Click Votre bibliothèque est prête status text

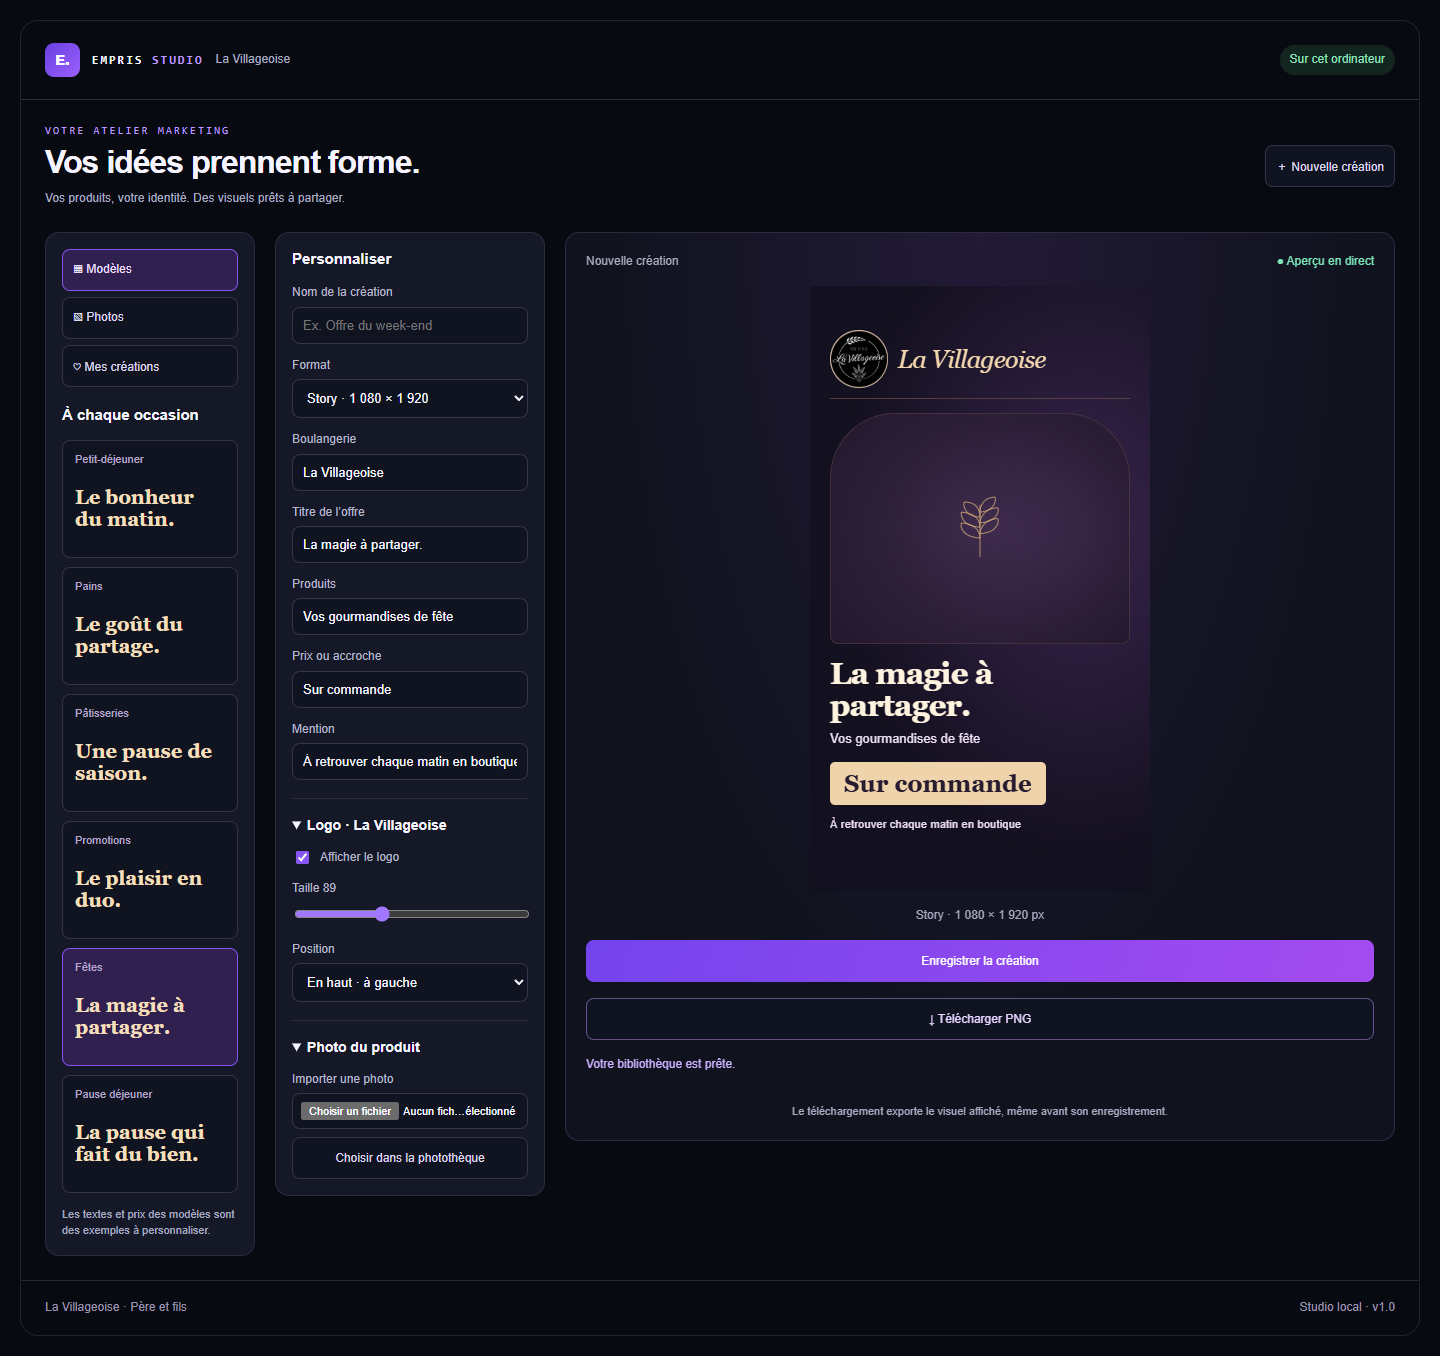click(x=660, y=1064)
